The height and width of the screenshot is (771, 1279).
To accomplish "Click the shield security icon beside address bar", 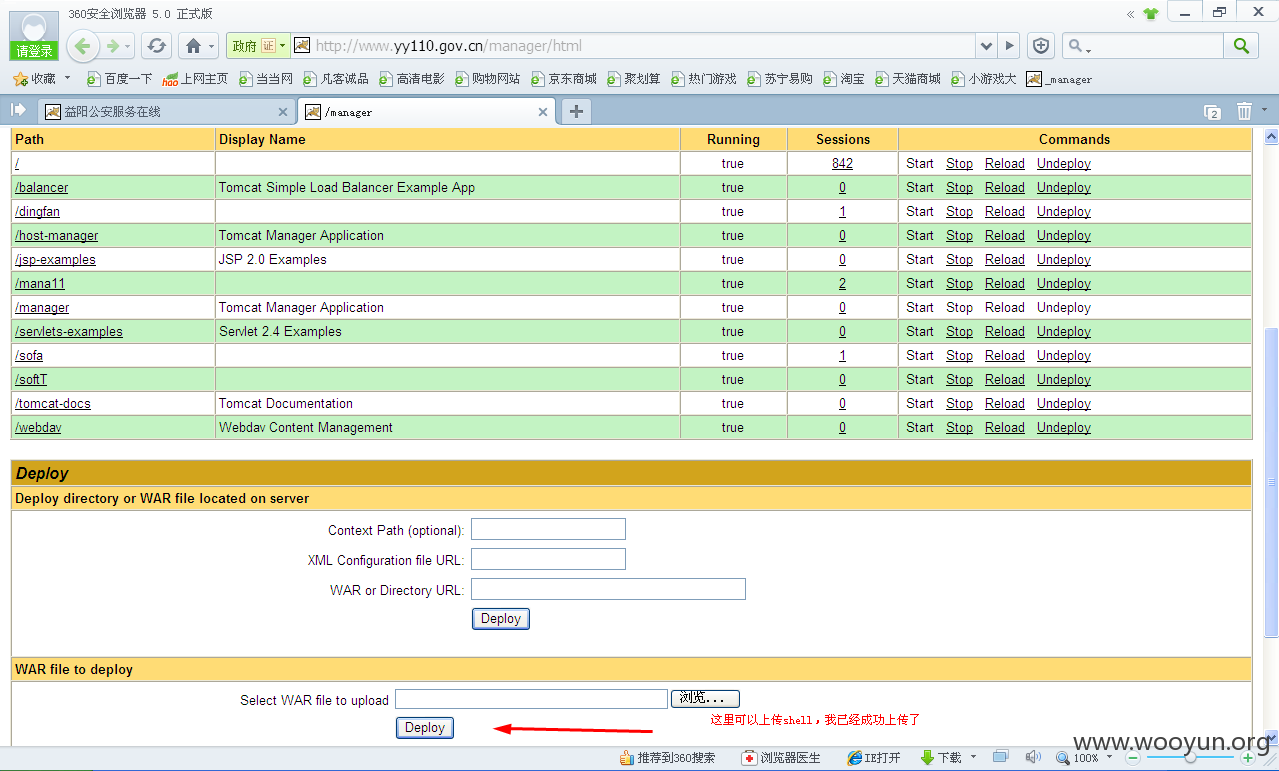I will point(1041,46).
